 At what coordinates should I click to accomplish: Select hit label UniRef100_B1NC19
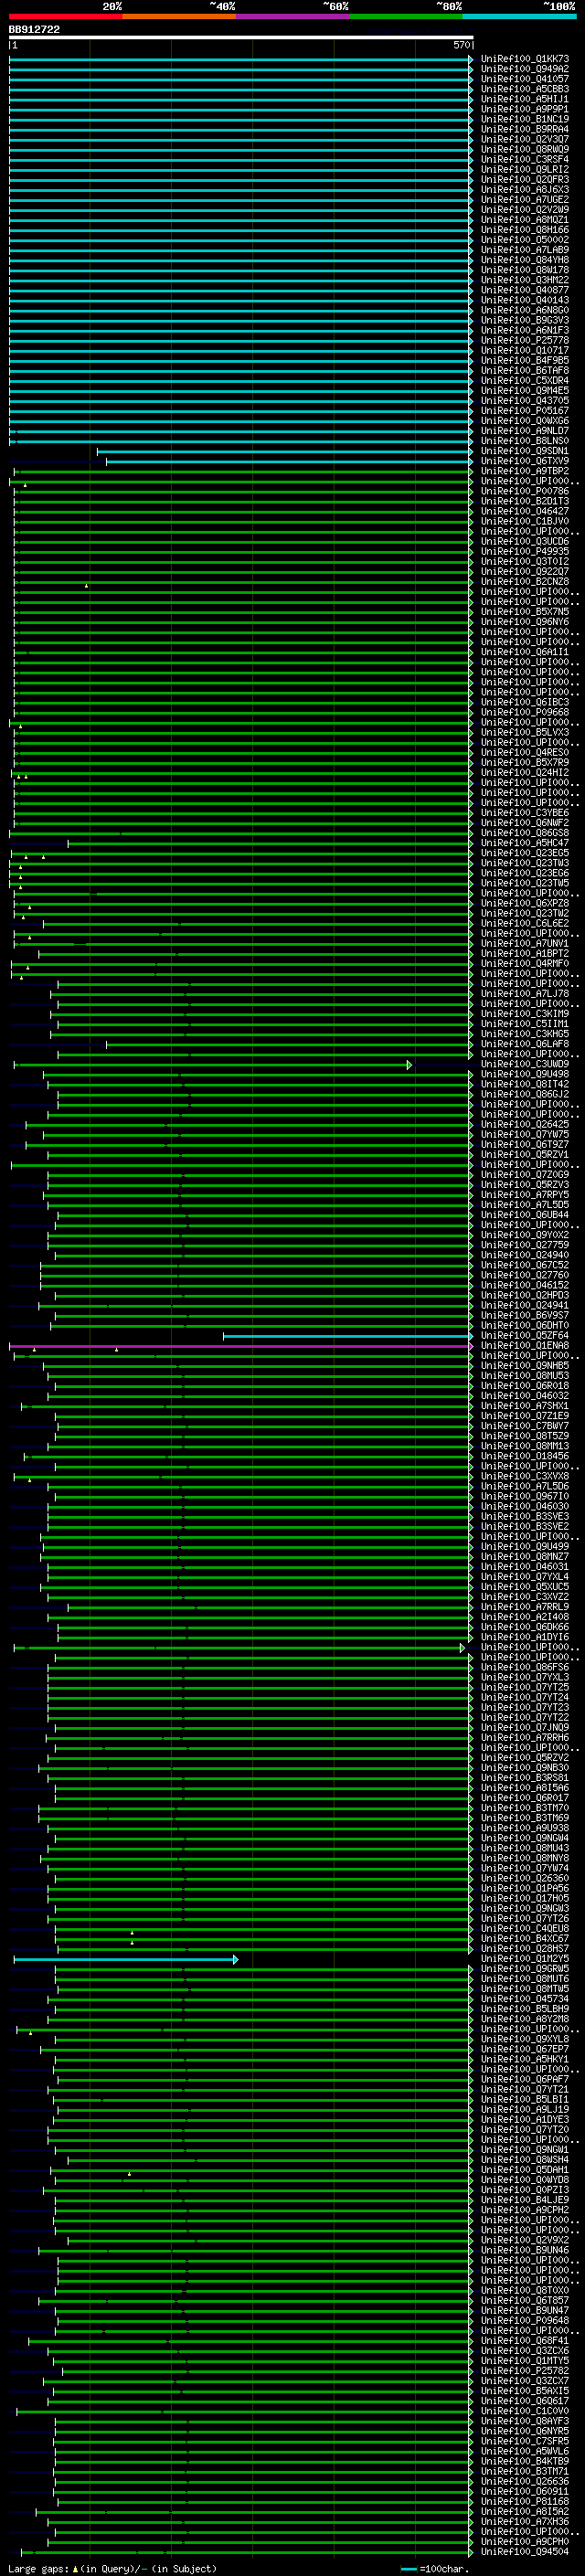[524, 119]
